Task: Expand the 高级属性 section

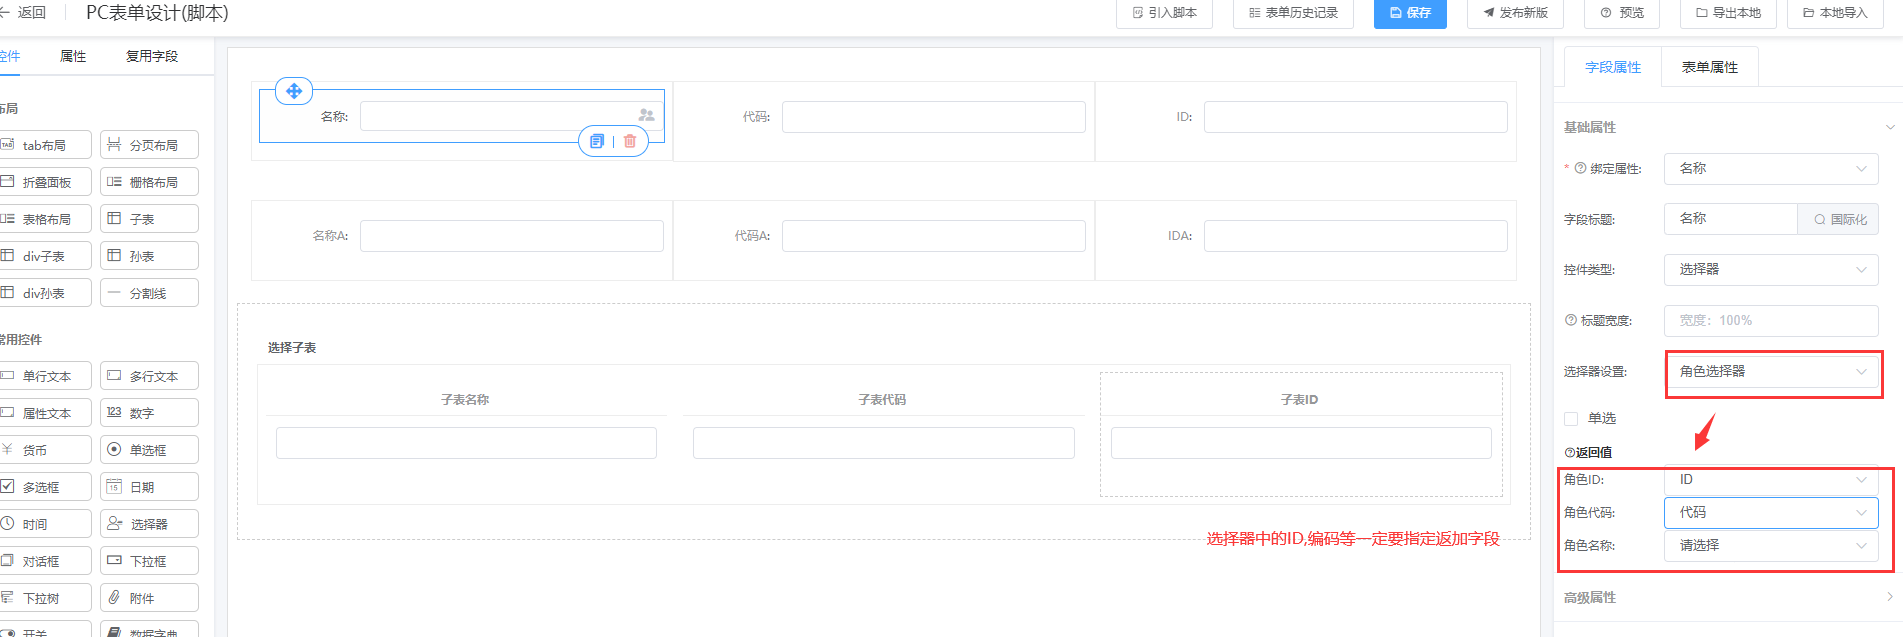Action: pyautogui.click(x=1890, y=597)
